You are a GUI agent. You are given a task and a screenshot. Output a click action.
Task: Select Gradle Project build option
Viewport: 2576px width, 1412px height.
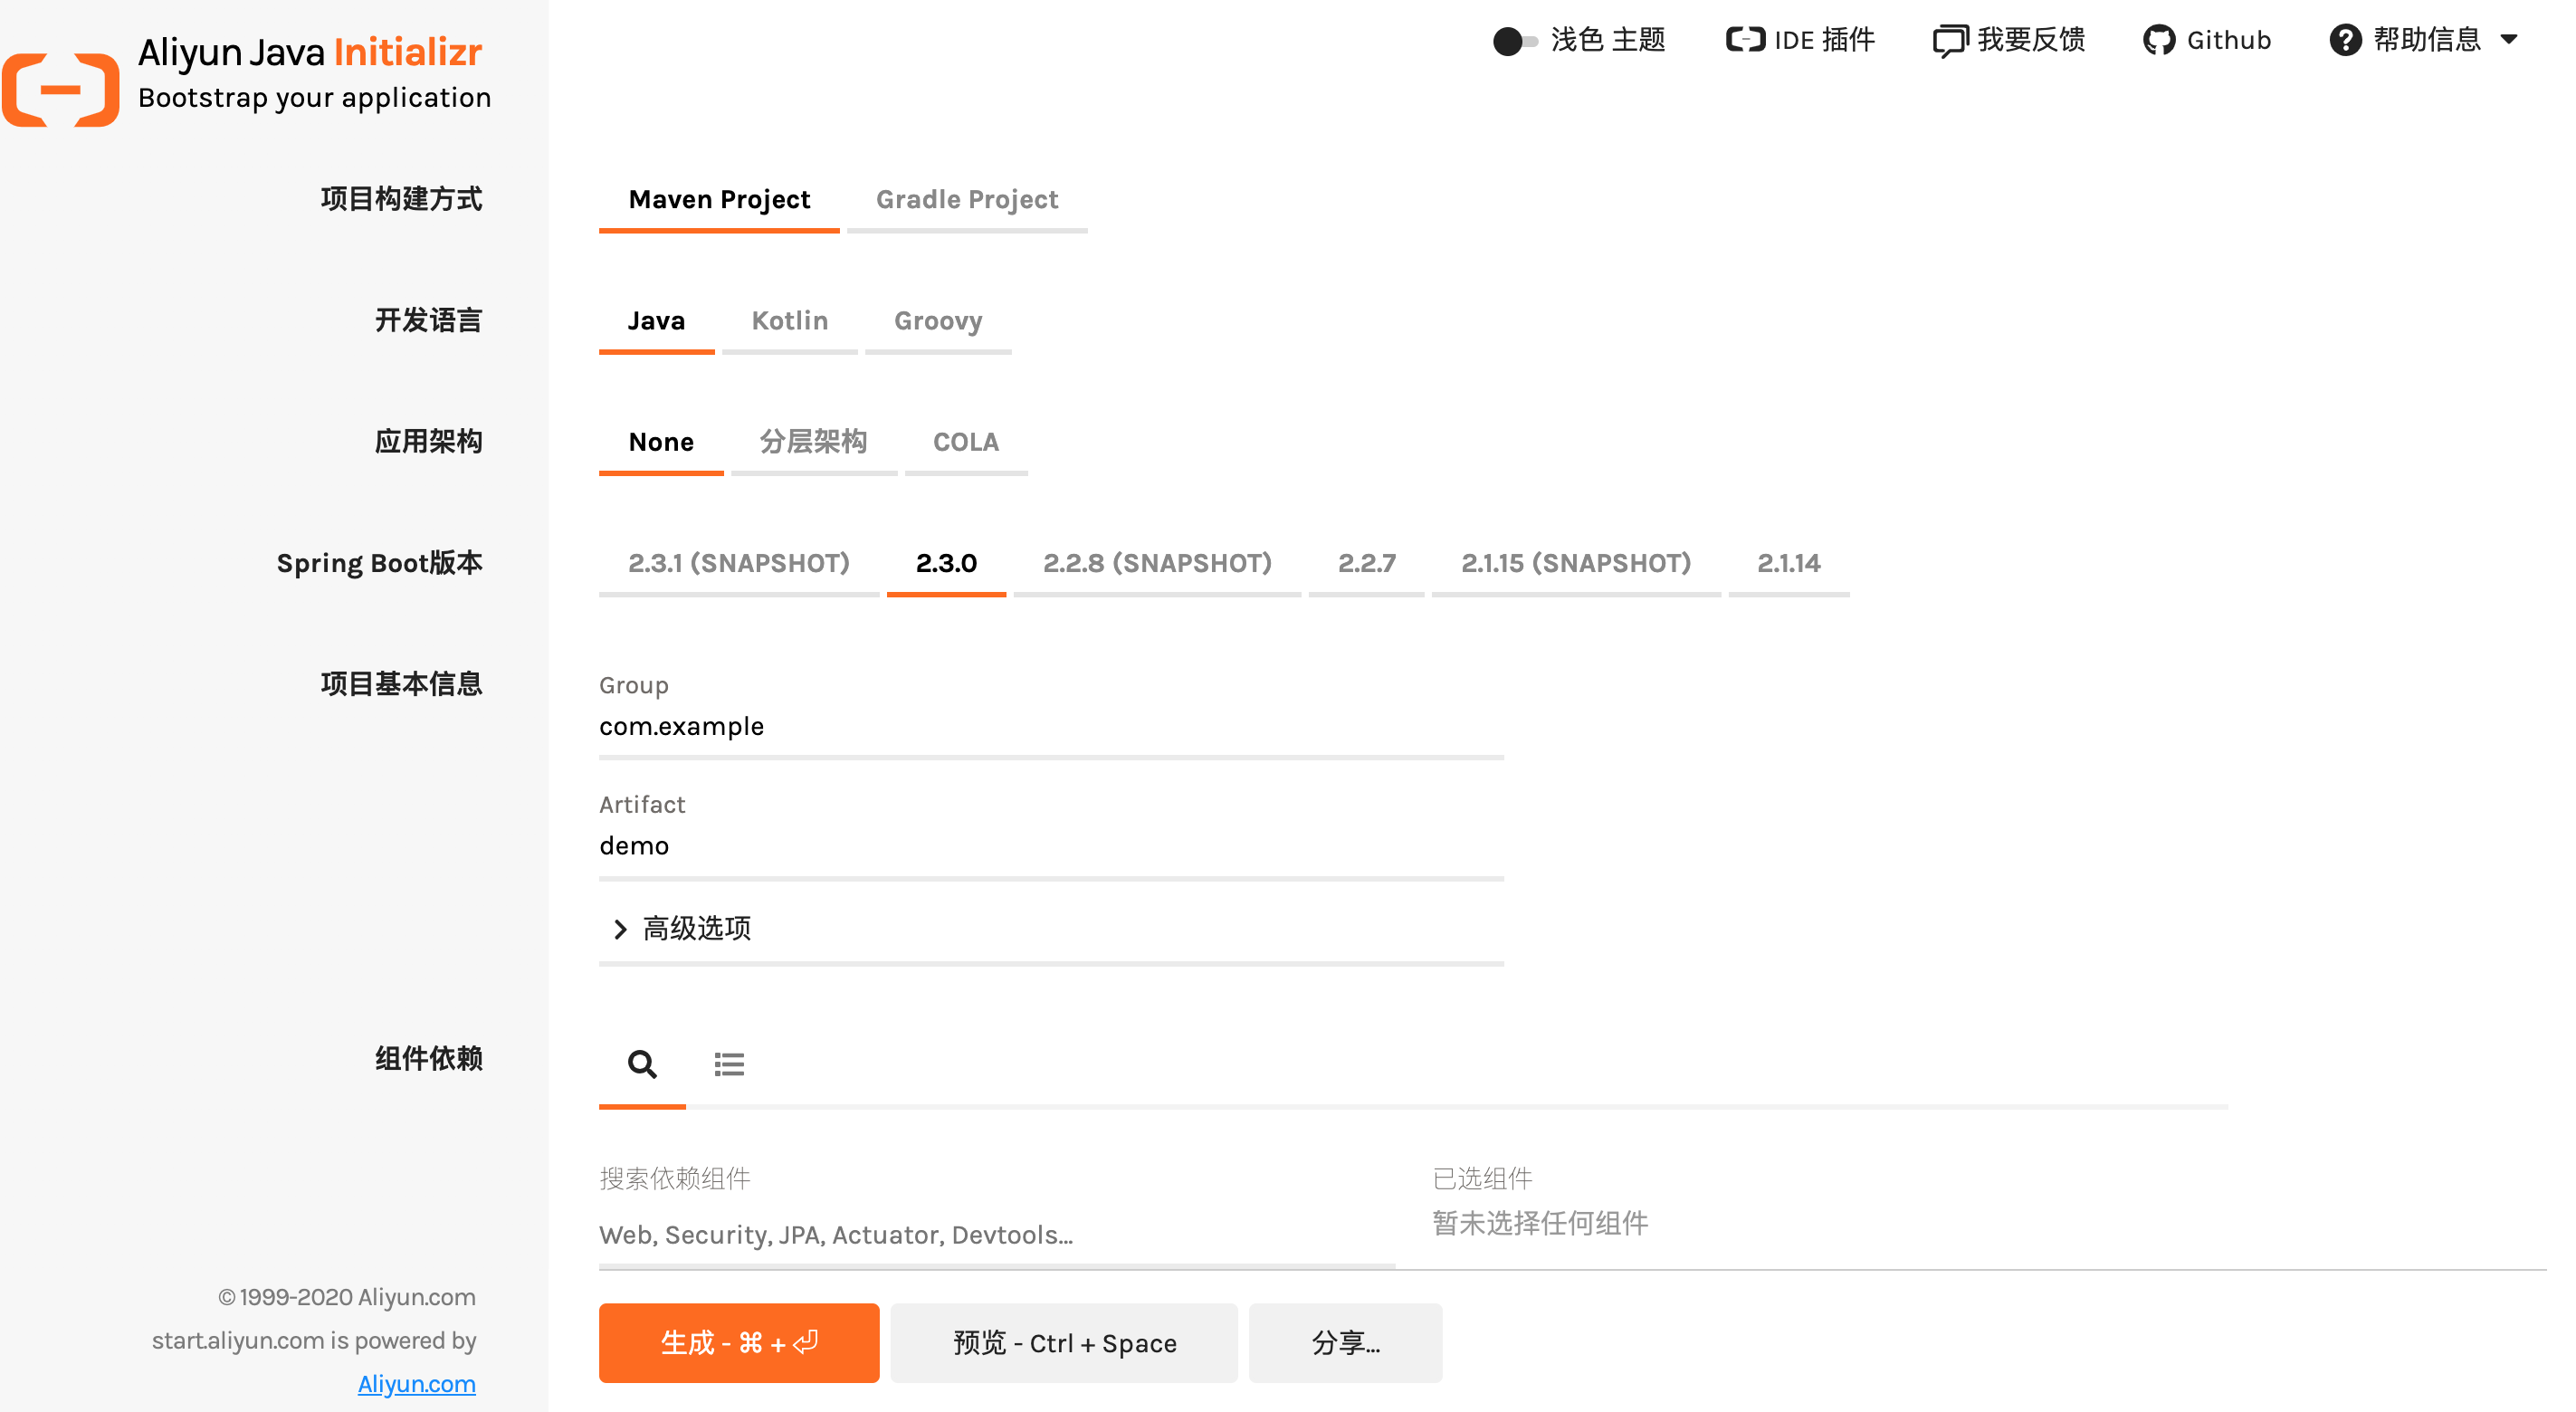tap(966, 200)
